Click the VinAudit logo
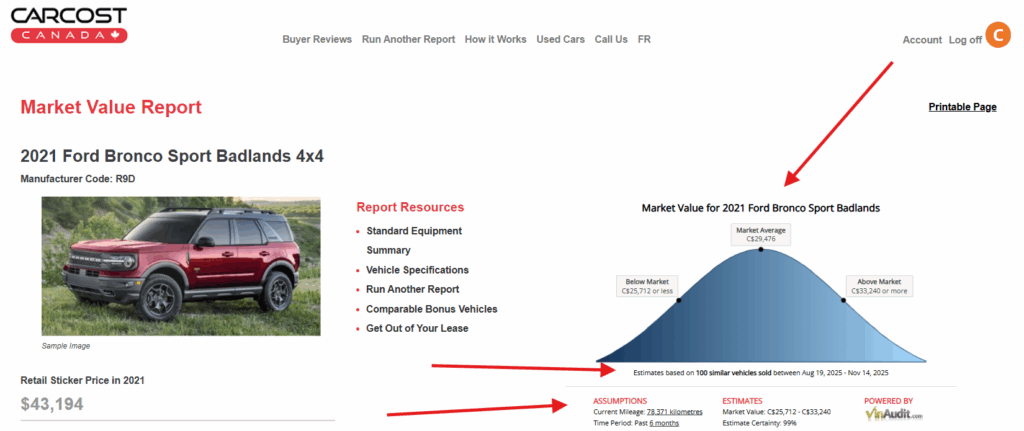This screenshot has width=1024, height=431. (894, 413)
